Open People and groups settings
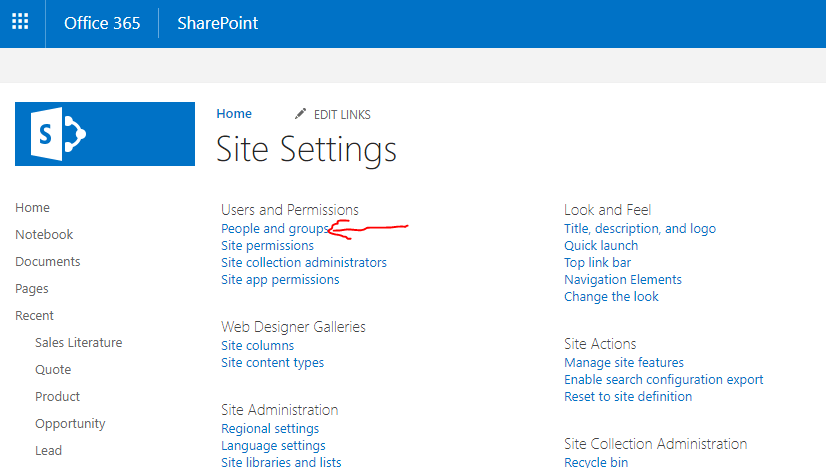Image resolution: width=826 pixels, height=468 pixels. 274,229
